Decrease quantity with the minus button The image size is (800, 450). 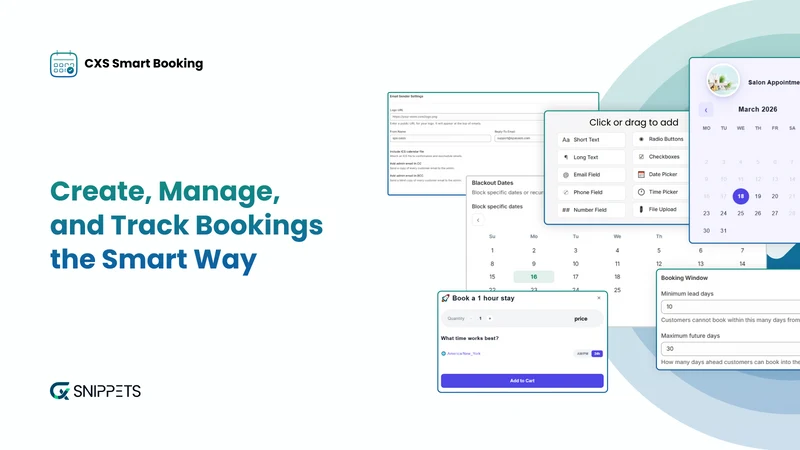(471, 318)
